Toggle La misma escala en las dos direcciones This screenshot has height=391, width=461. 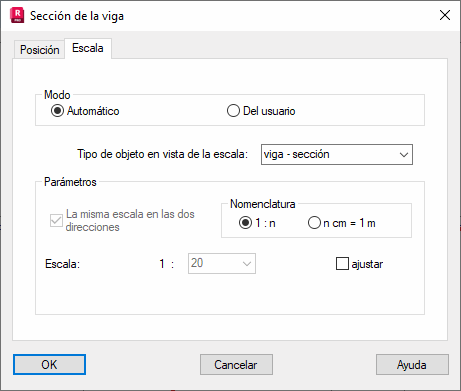56,220
